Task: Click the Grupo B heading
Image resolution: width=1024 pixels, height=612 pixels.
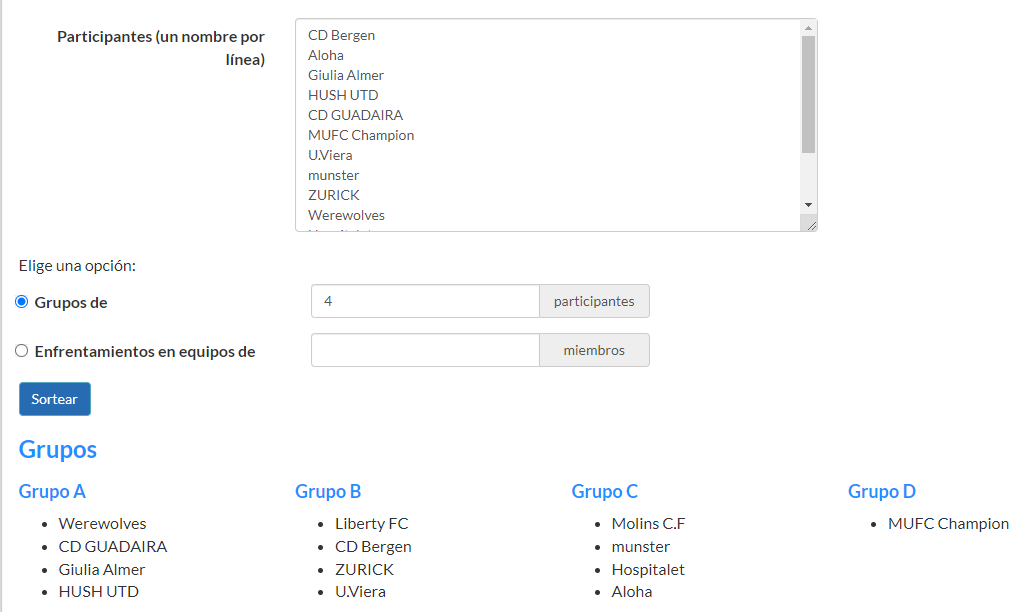Action: tap(328, 491)
